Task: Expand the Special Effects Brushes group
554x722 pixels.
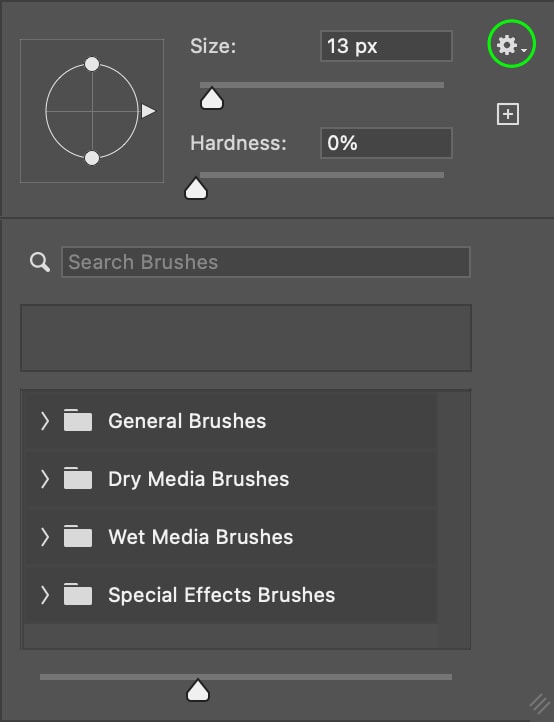Action: pyautogui.click(x=45, y=595)
